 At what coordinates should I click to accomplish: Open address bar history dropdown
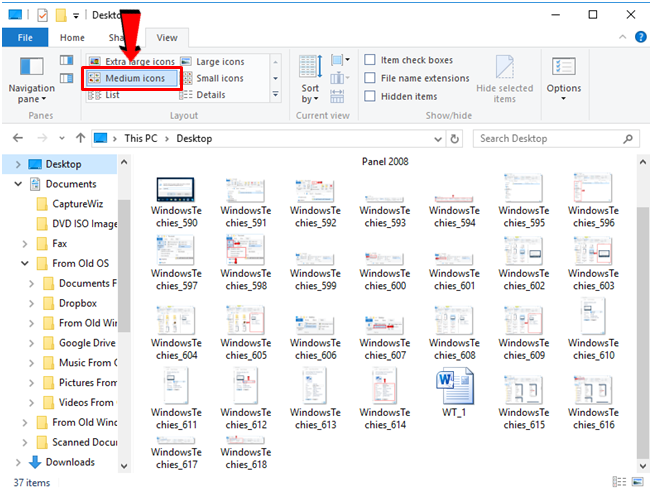(438, 139)
